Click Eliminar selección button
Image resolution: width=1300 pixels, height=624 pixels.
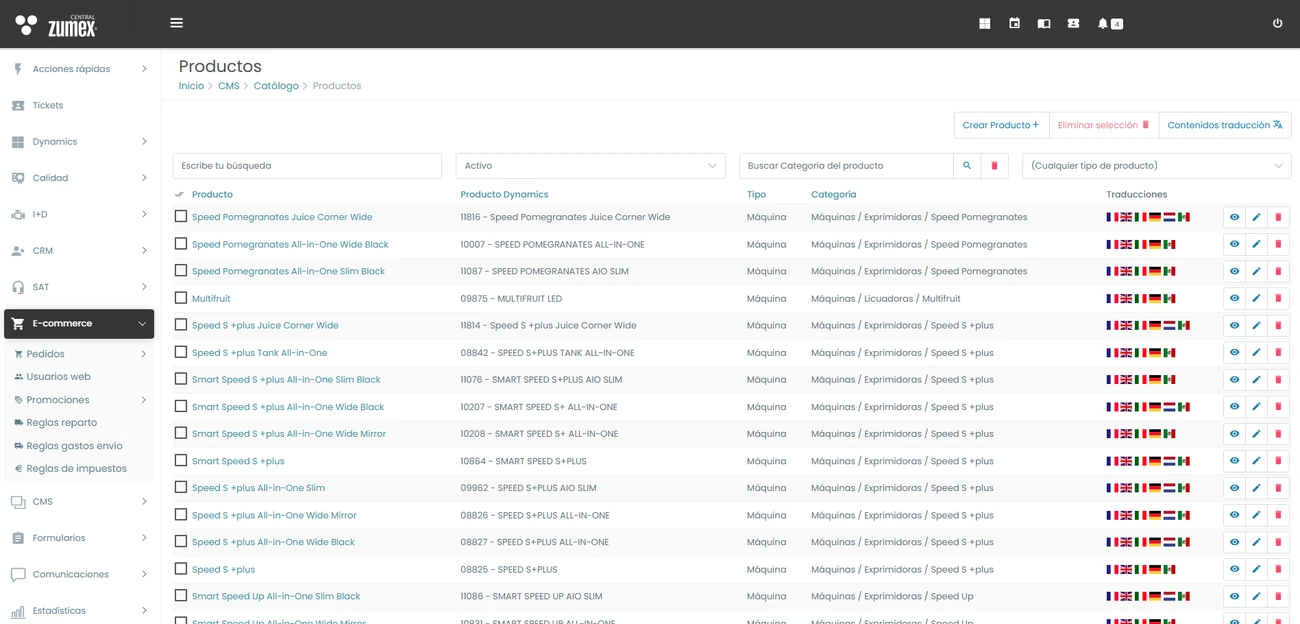pyautogui.click(x=1104, y=125)
